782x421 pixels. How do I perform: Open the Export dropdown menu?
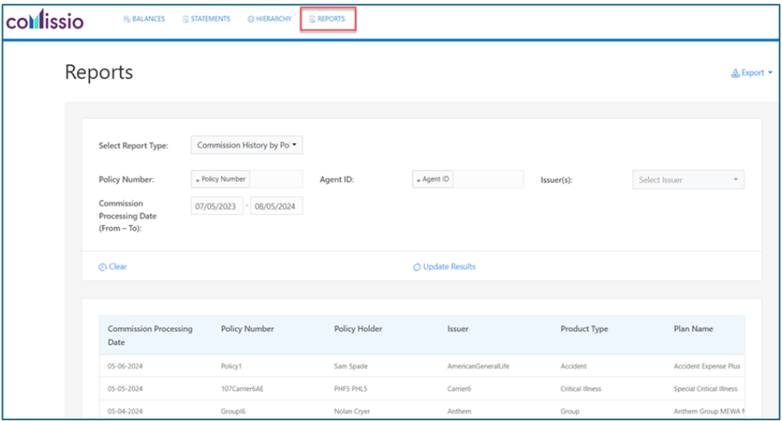click(x=752, y=73)
